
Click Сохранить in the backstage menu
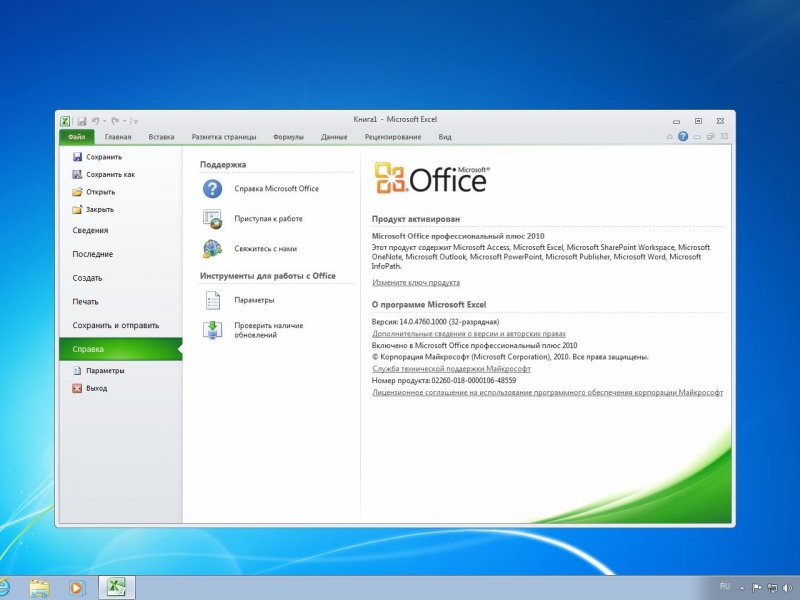tap(97, 157)
